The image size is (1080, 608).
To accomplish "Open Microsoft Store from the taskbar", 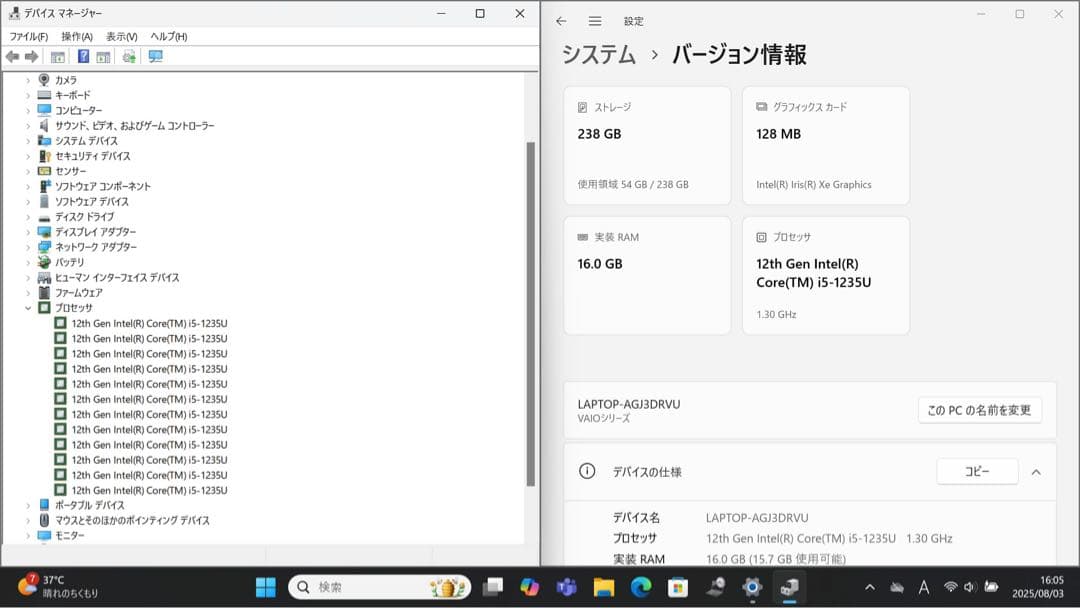I will tap(678, 587).
